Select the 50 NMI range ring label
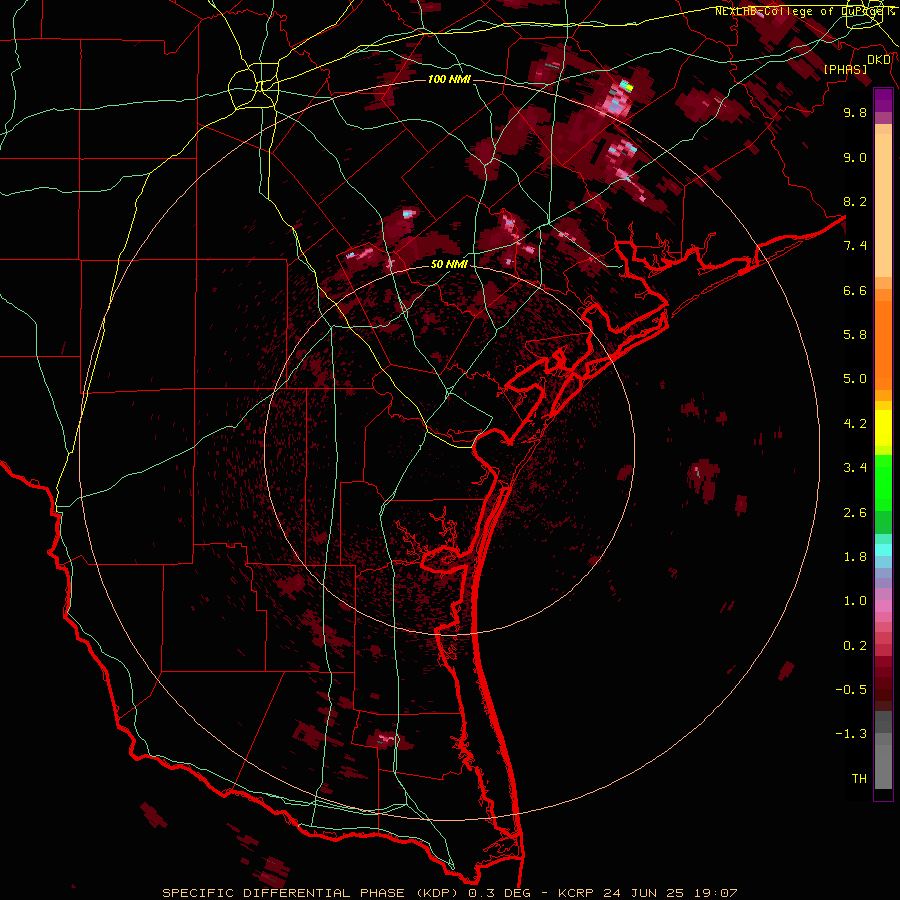This screenshot has width=900, height=900. (449, 264)
